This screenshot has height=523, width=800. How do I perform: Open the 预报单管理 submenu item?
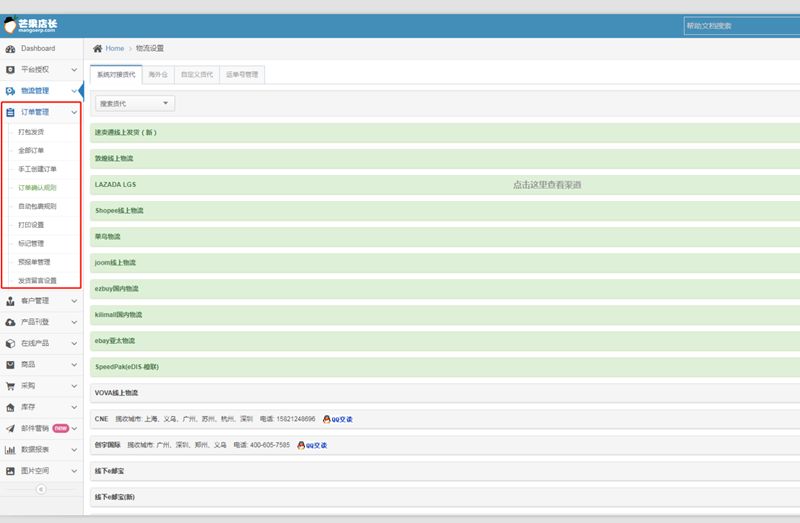tap(34, 262)
